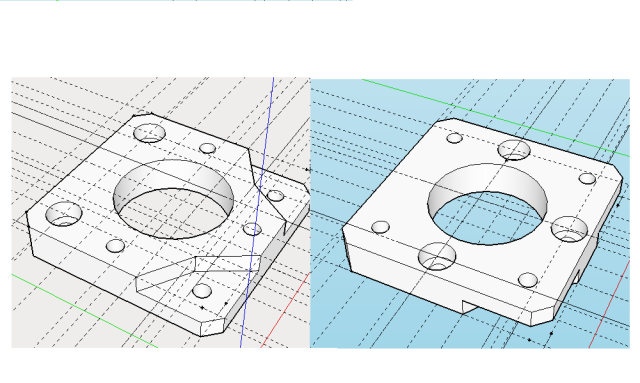This screenshot has width=640, height=383.
Task: Click the rectangular notch under the right model's front edge
Action: pos(472,306)
